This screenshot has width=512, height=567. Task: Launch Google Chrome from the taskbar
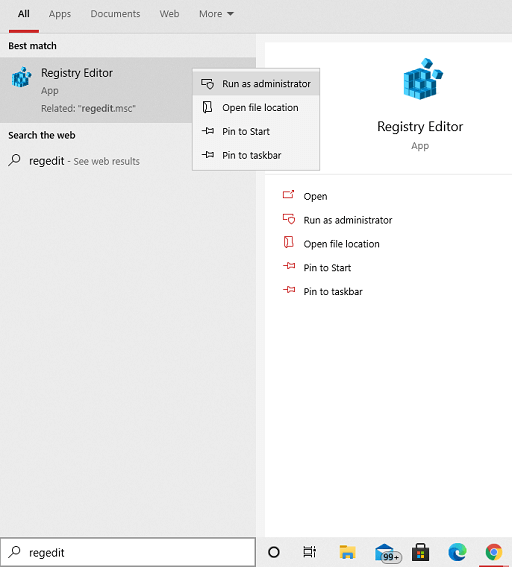point(494,552)
